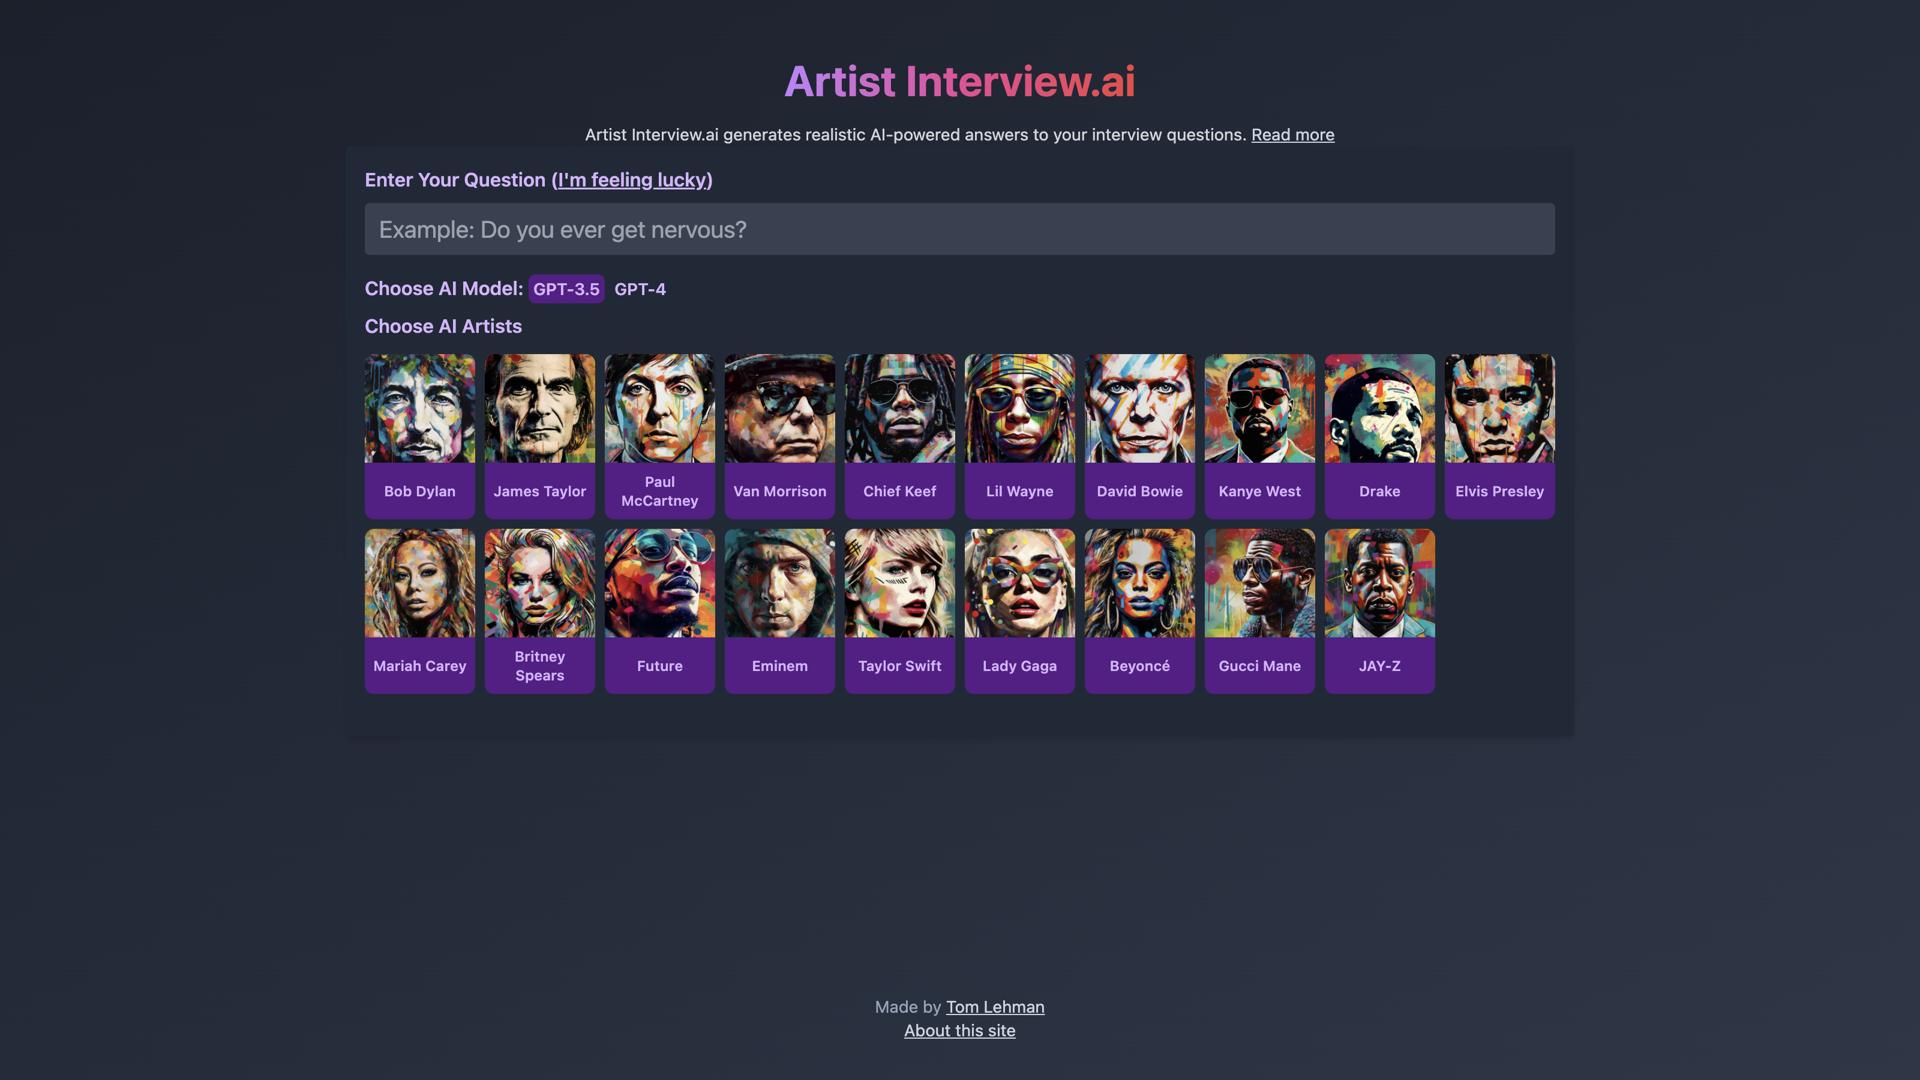Select Drake's artist portrait

(x=1379, y=435)
